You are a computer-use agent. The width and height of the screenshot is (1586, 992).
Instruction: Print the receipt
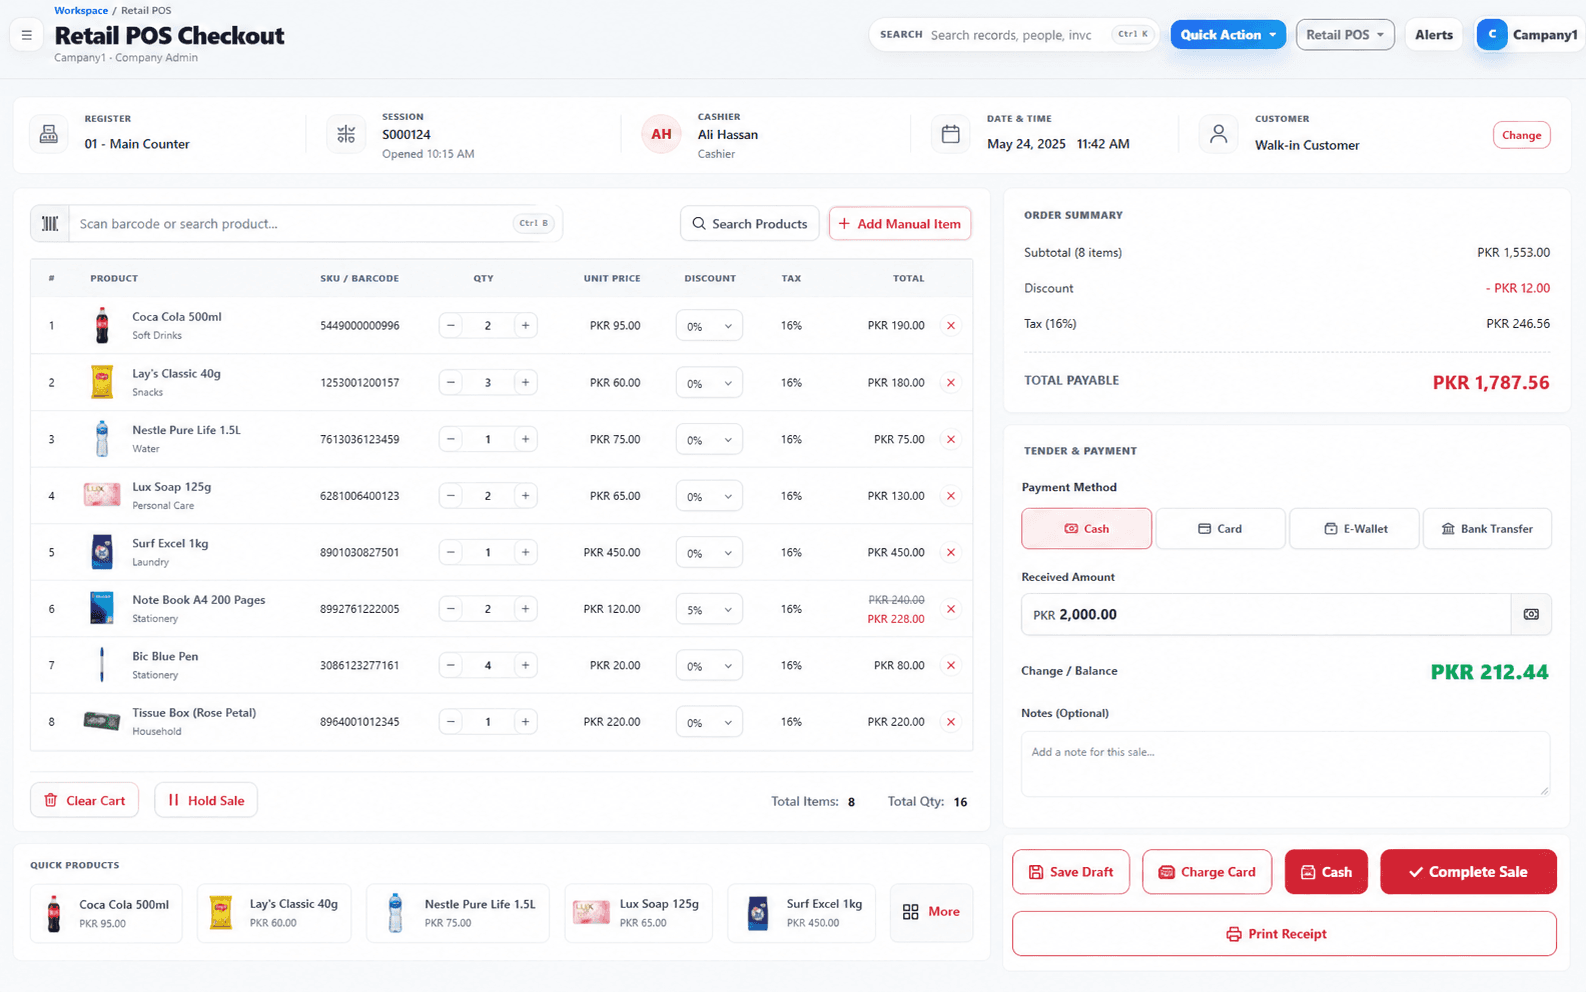click(1284, 934)
